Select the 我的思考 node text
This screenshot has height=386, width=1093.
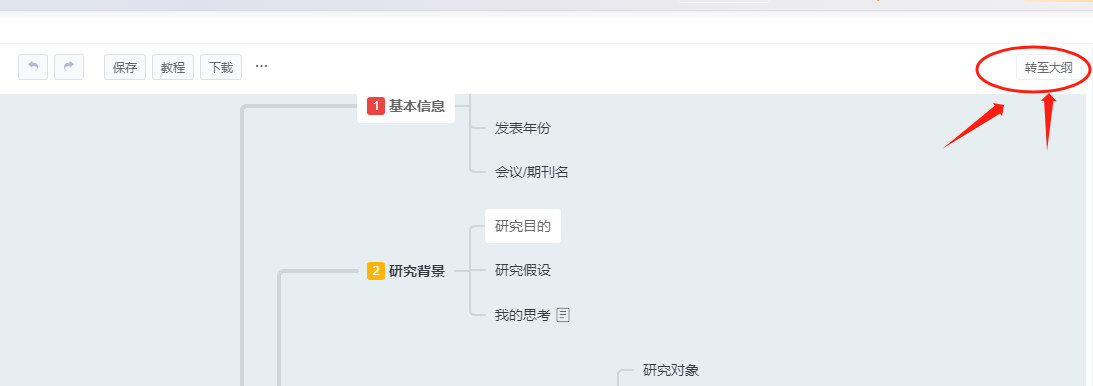click(x=523, y=315)
